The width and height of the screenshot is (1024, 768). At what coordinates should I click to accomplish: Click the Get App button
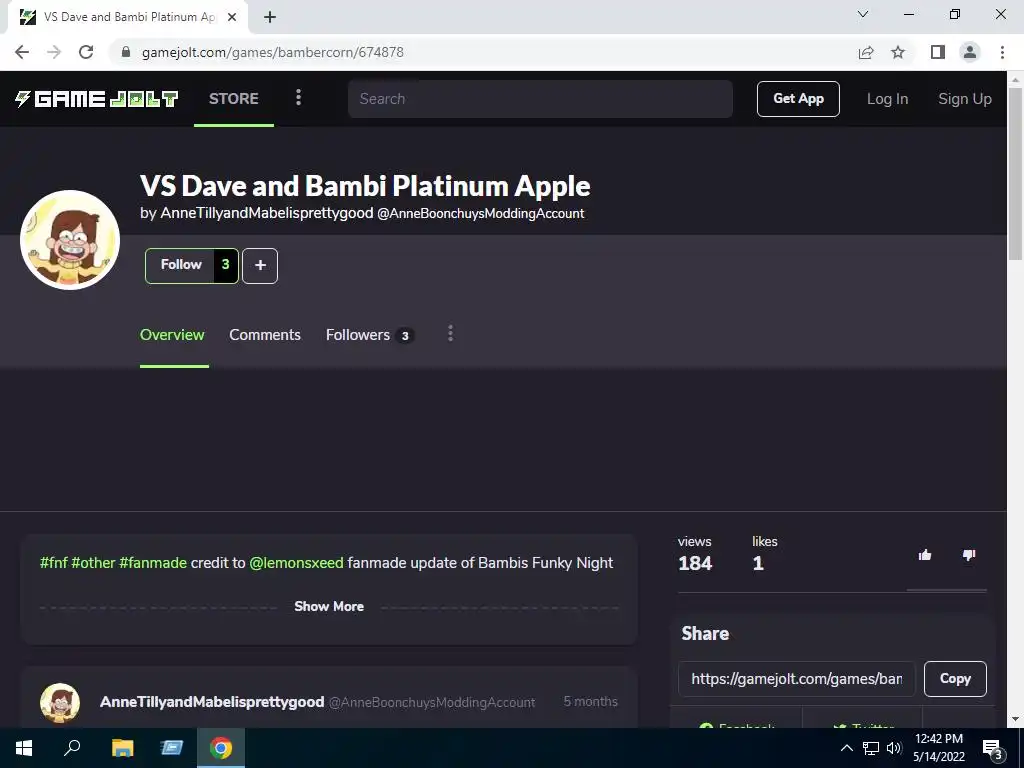point(798,99)
